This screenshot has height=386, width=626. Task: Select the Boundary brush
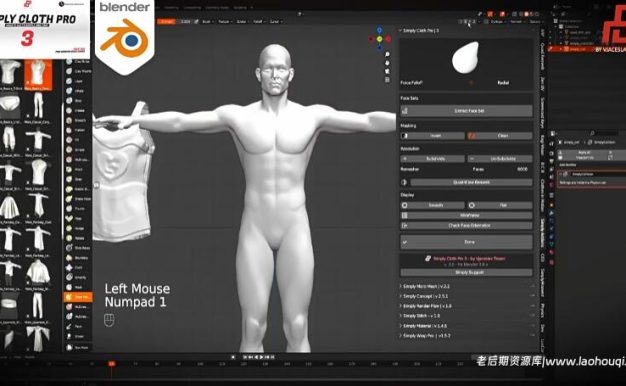click(x=78, y=257)
